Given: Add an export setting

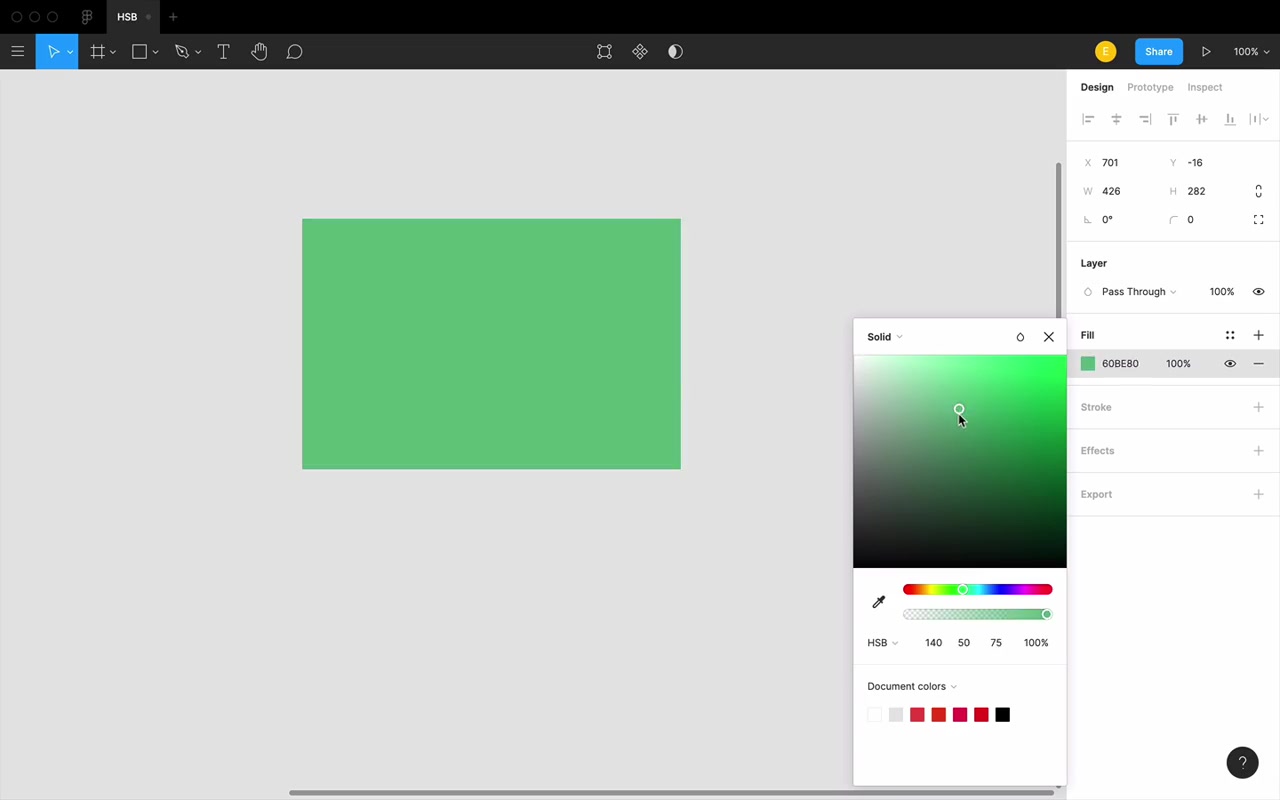Looking at the screenshot, I should [1258, 494].
